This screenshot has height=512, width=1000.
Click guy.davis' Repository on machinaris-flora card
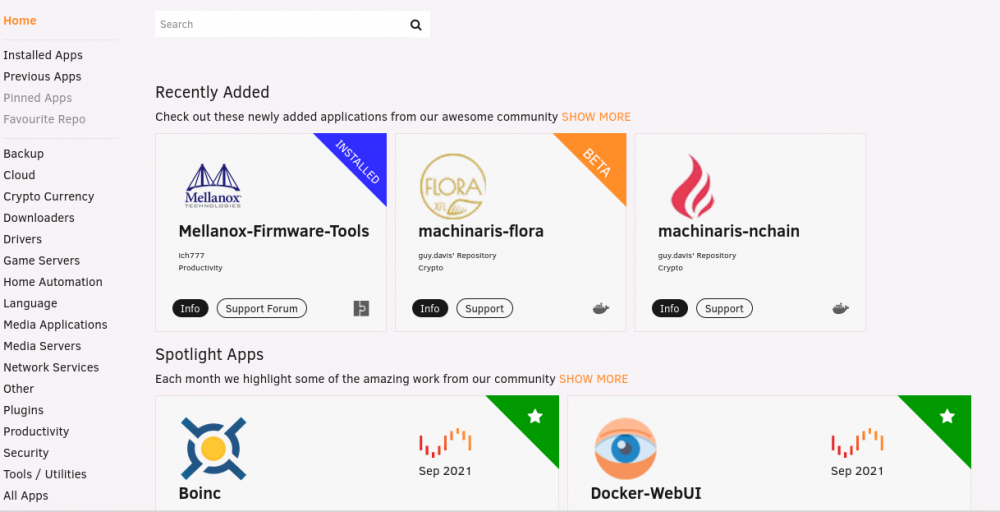tap(457, 255)
